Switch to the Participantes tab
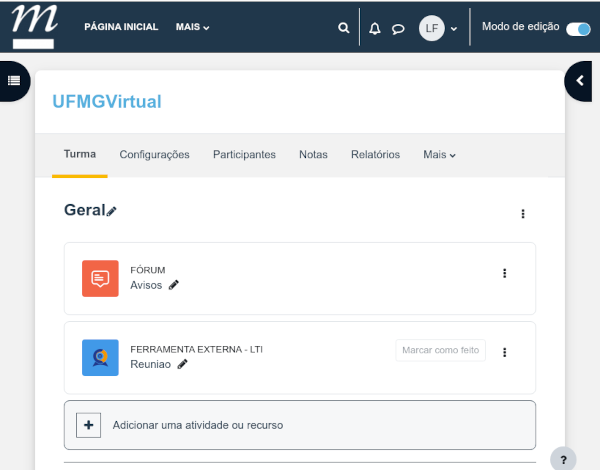Image resolution: width=600 pixels, height=470 pixels. click(244, 155)
